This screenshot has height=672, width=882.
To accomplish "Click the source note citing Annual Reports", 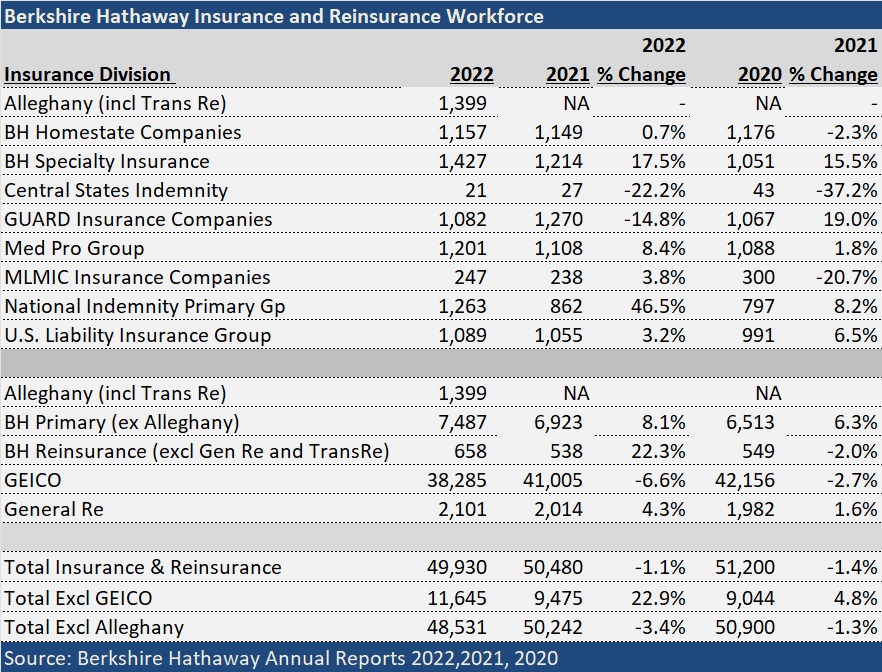I will click(x=280, y=657).
